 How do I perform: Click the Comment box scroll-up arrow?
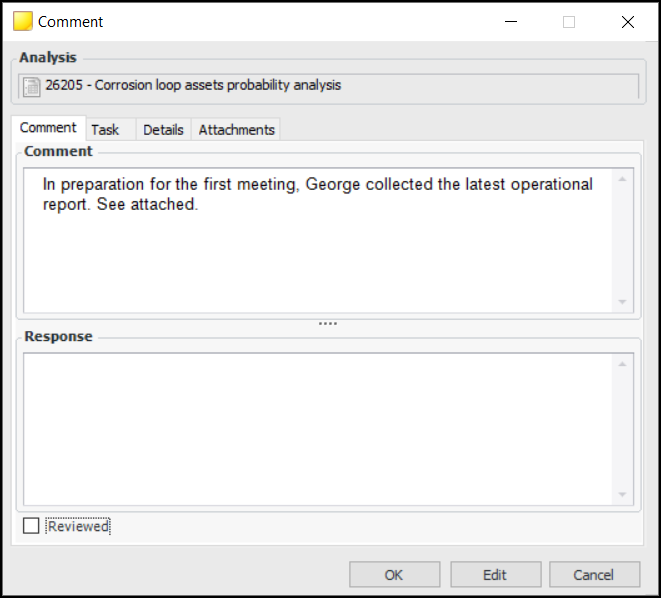coord(622,180)
